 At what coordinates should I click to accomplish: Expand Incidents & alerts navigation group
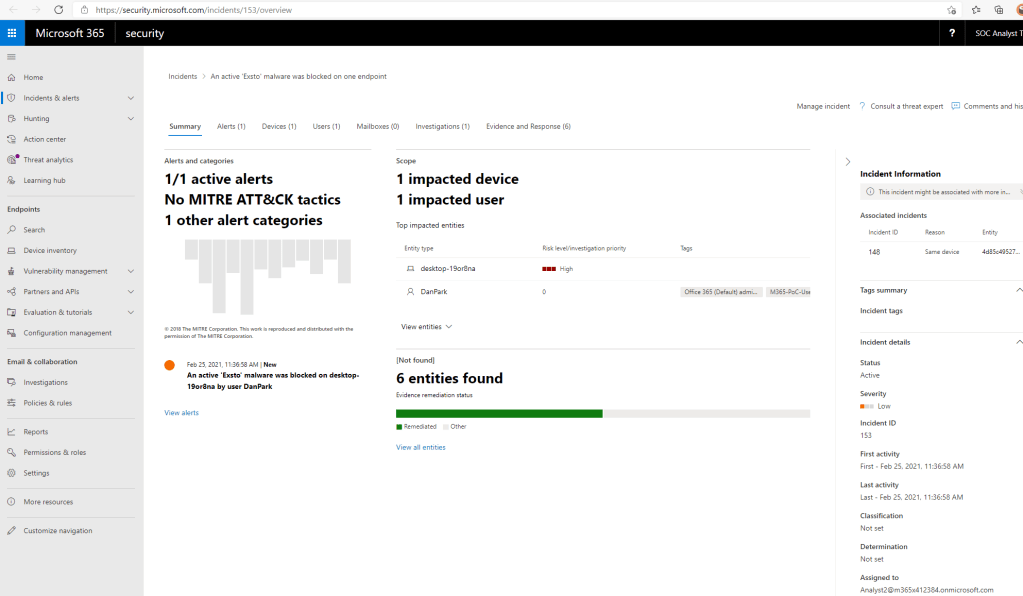(131, 98)
